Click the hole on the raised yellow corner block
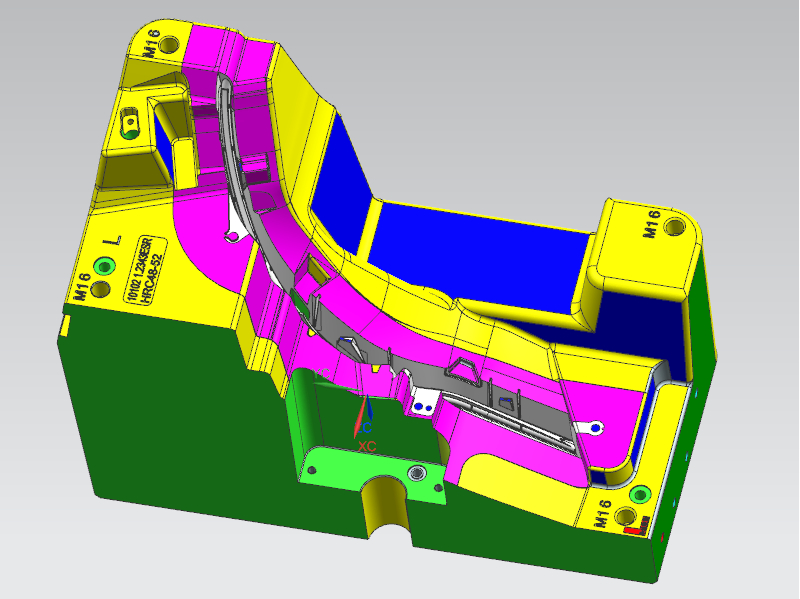800x599 pixels. point(674,226)
